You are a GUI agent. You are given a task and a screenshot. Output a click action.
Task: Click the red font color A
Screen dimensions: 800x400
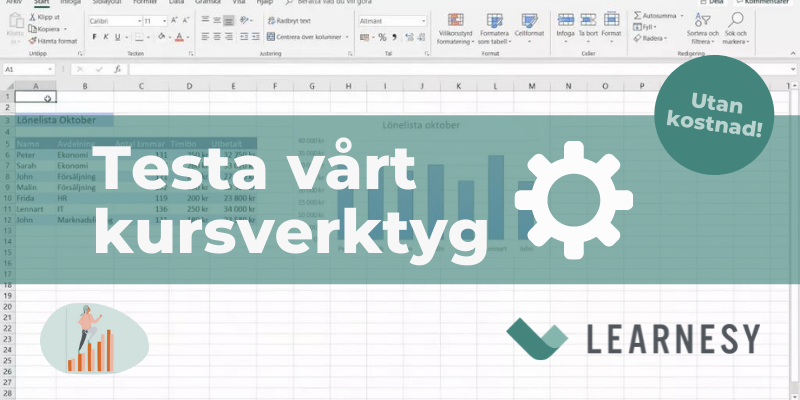(179, 37)
